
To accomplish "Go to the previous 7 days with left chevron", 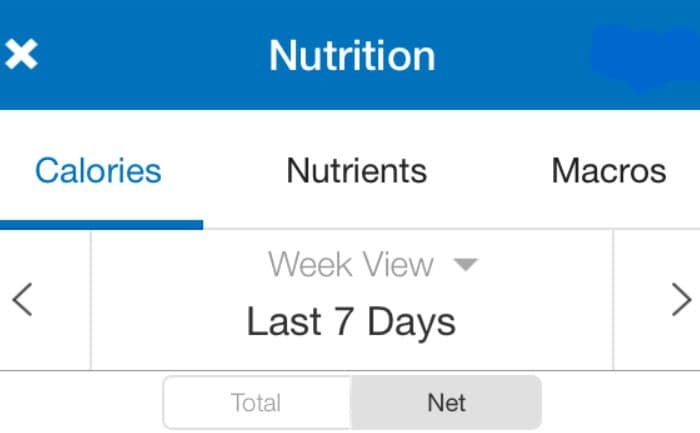I will (22, 300).
